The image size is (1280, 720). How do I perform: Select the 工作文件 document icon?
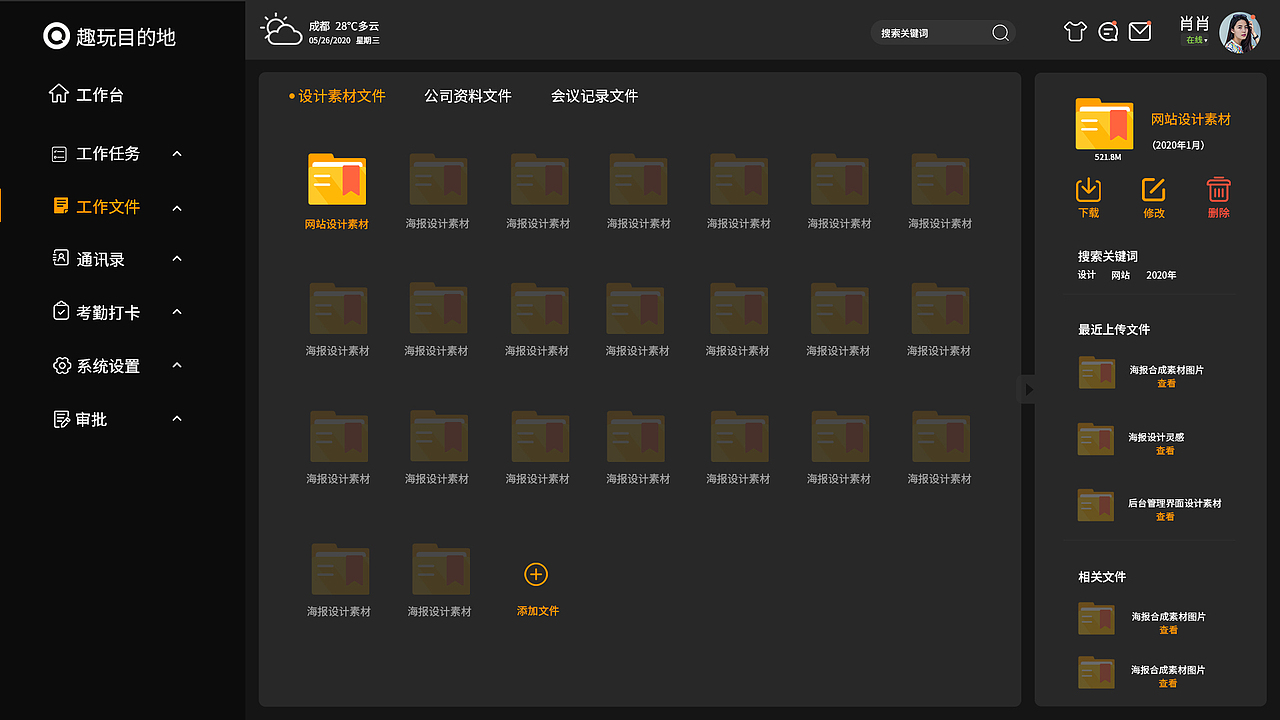[x=60, y=206]
